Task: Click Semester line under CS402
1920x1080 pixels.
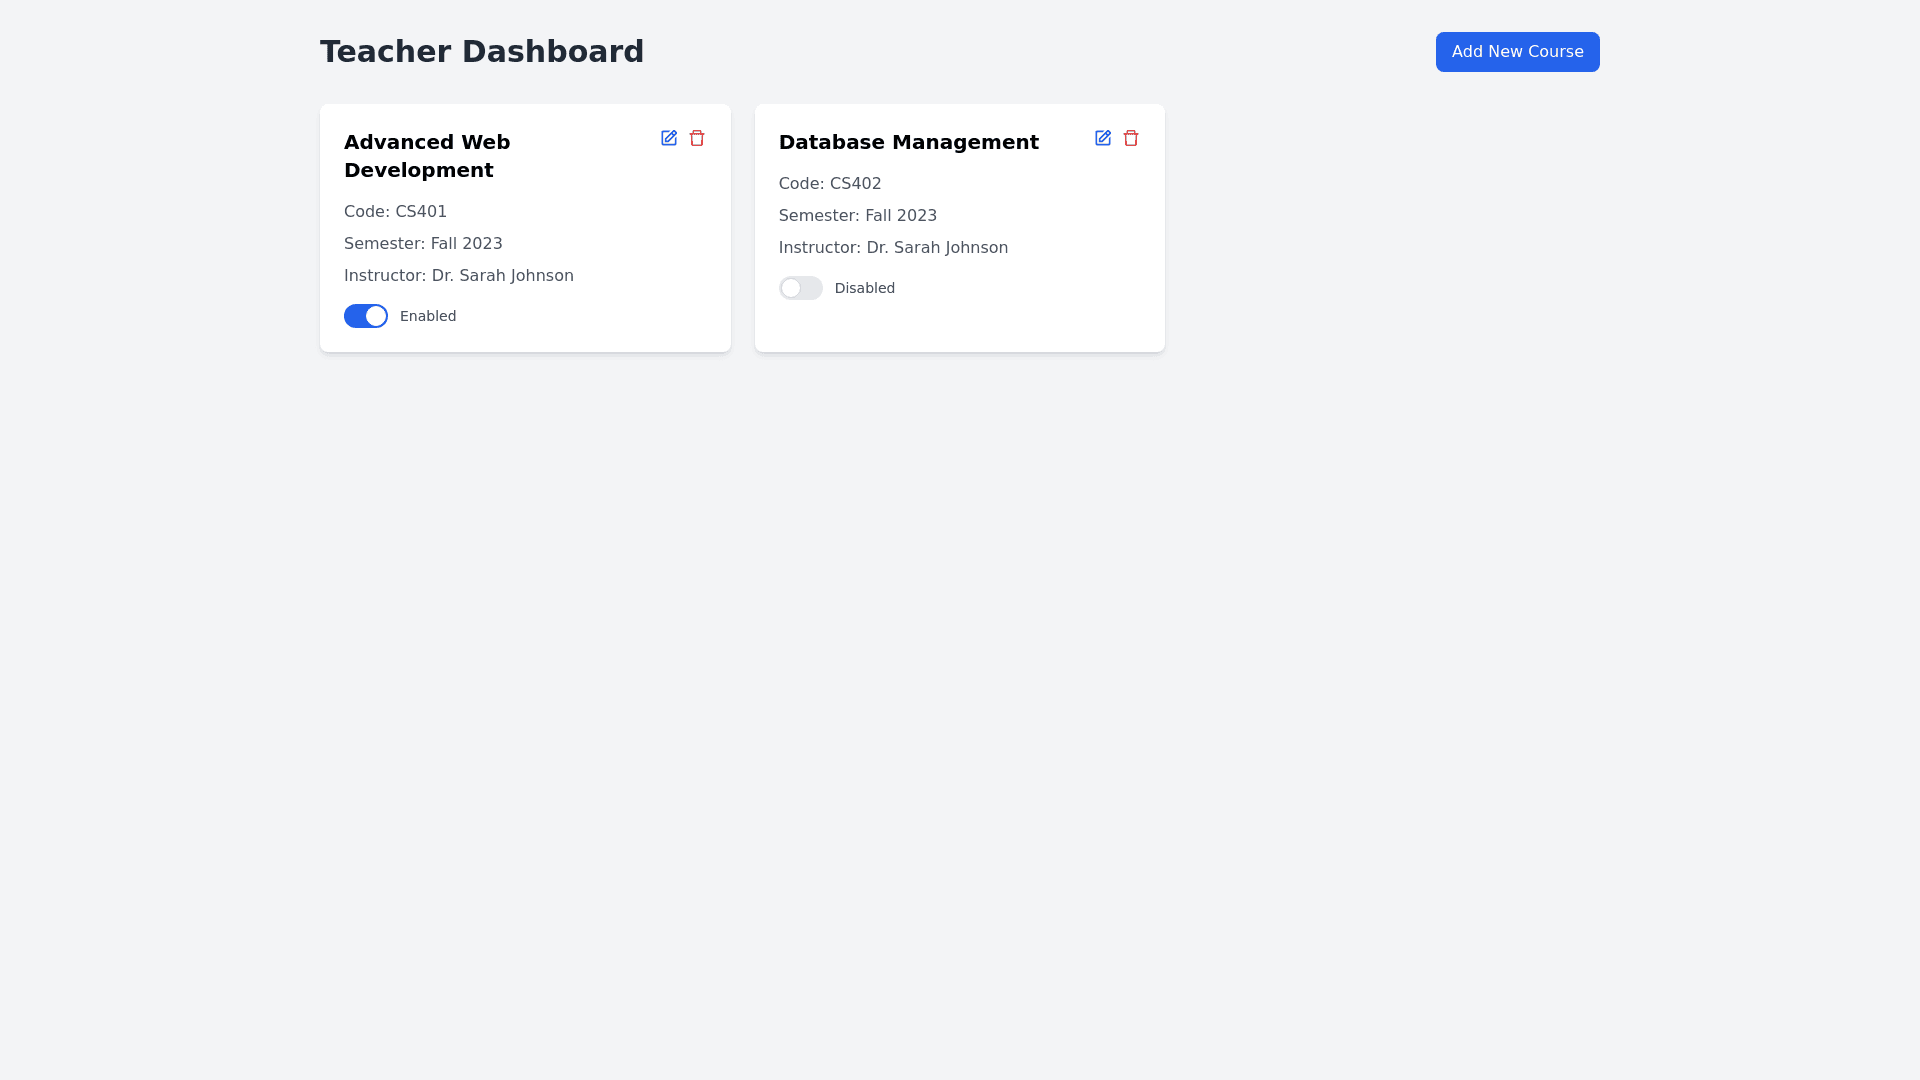Action: click(857, 216)
